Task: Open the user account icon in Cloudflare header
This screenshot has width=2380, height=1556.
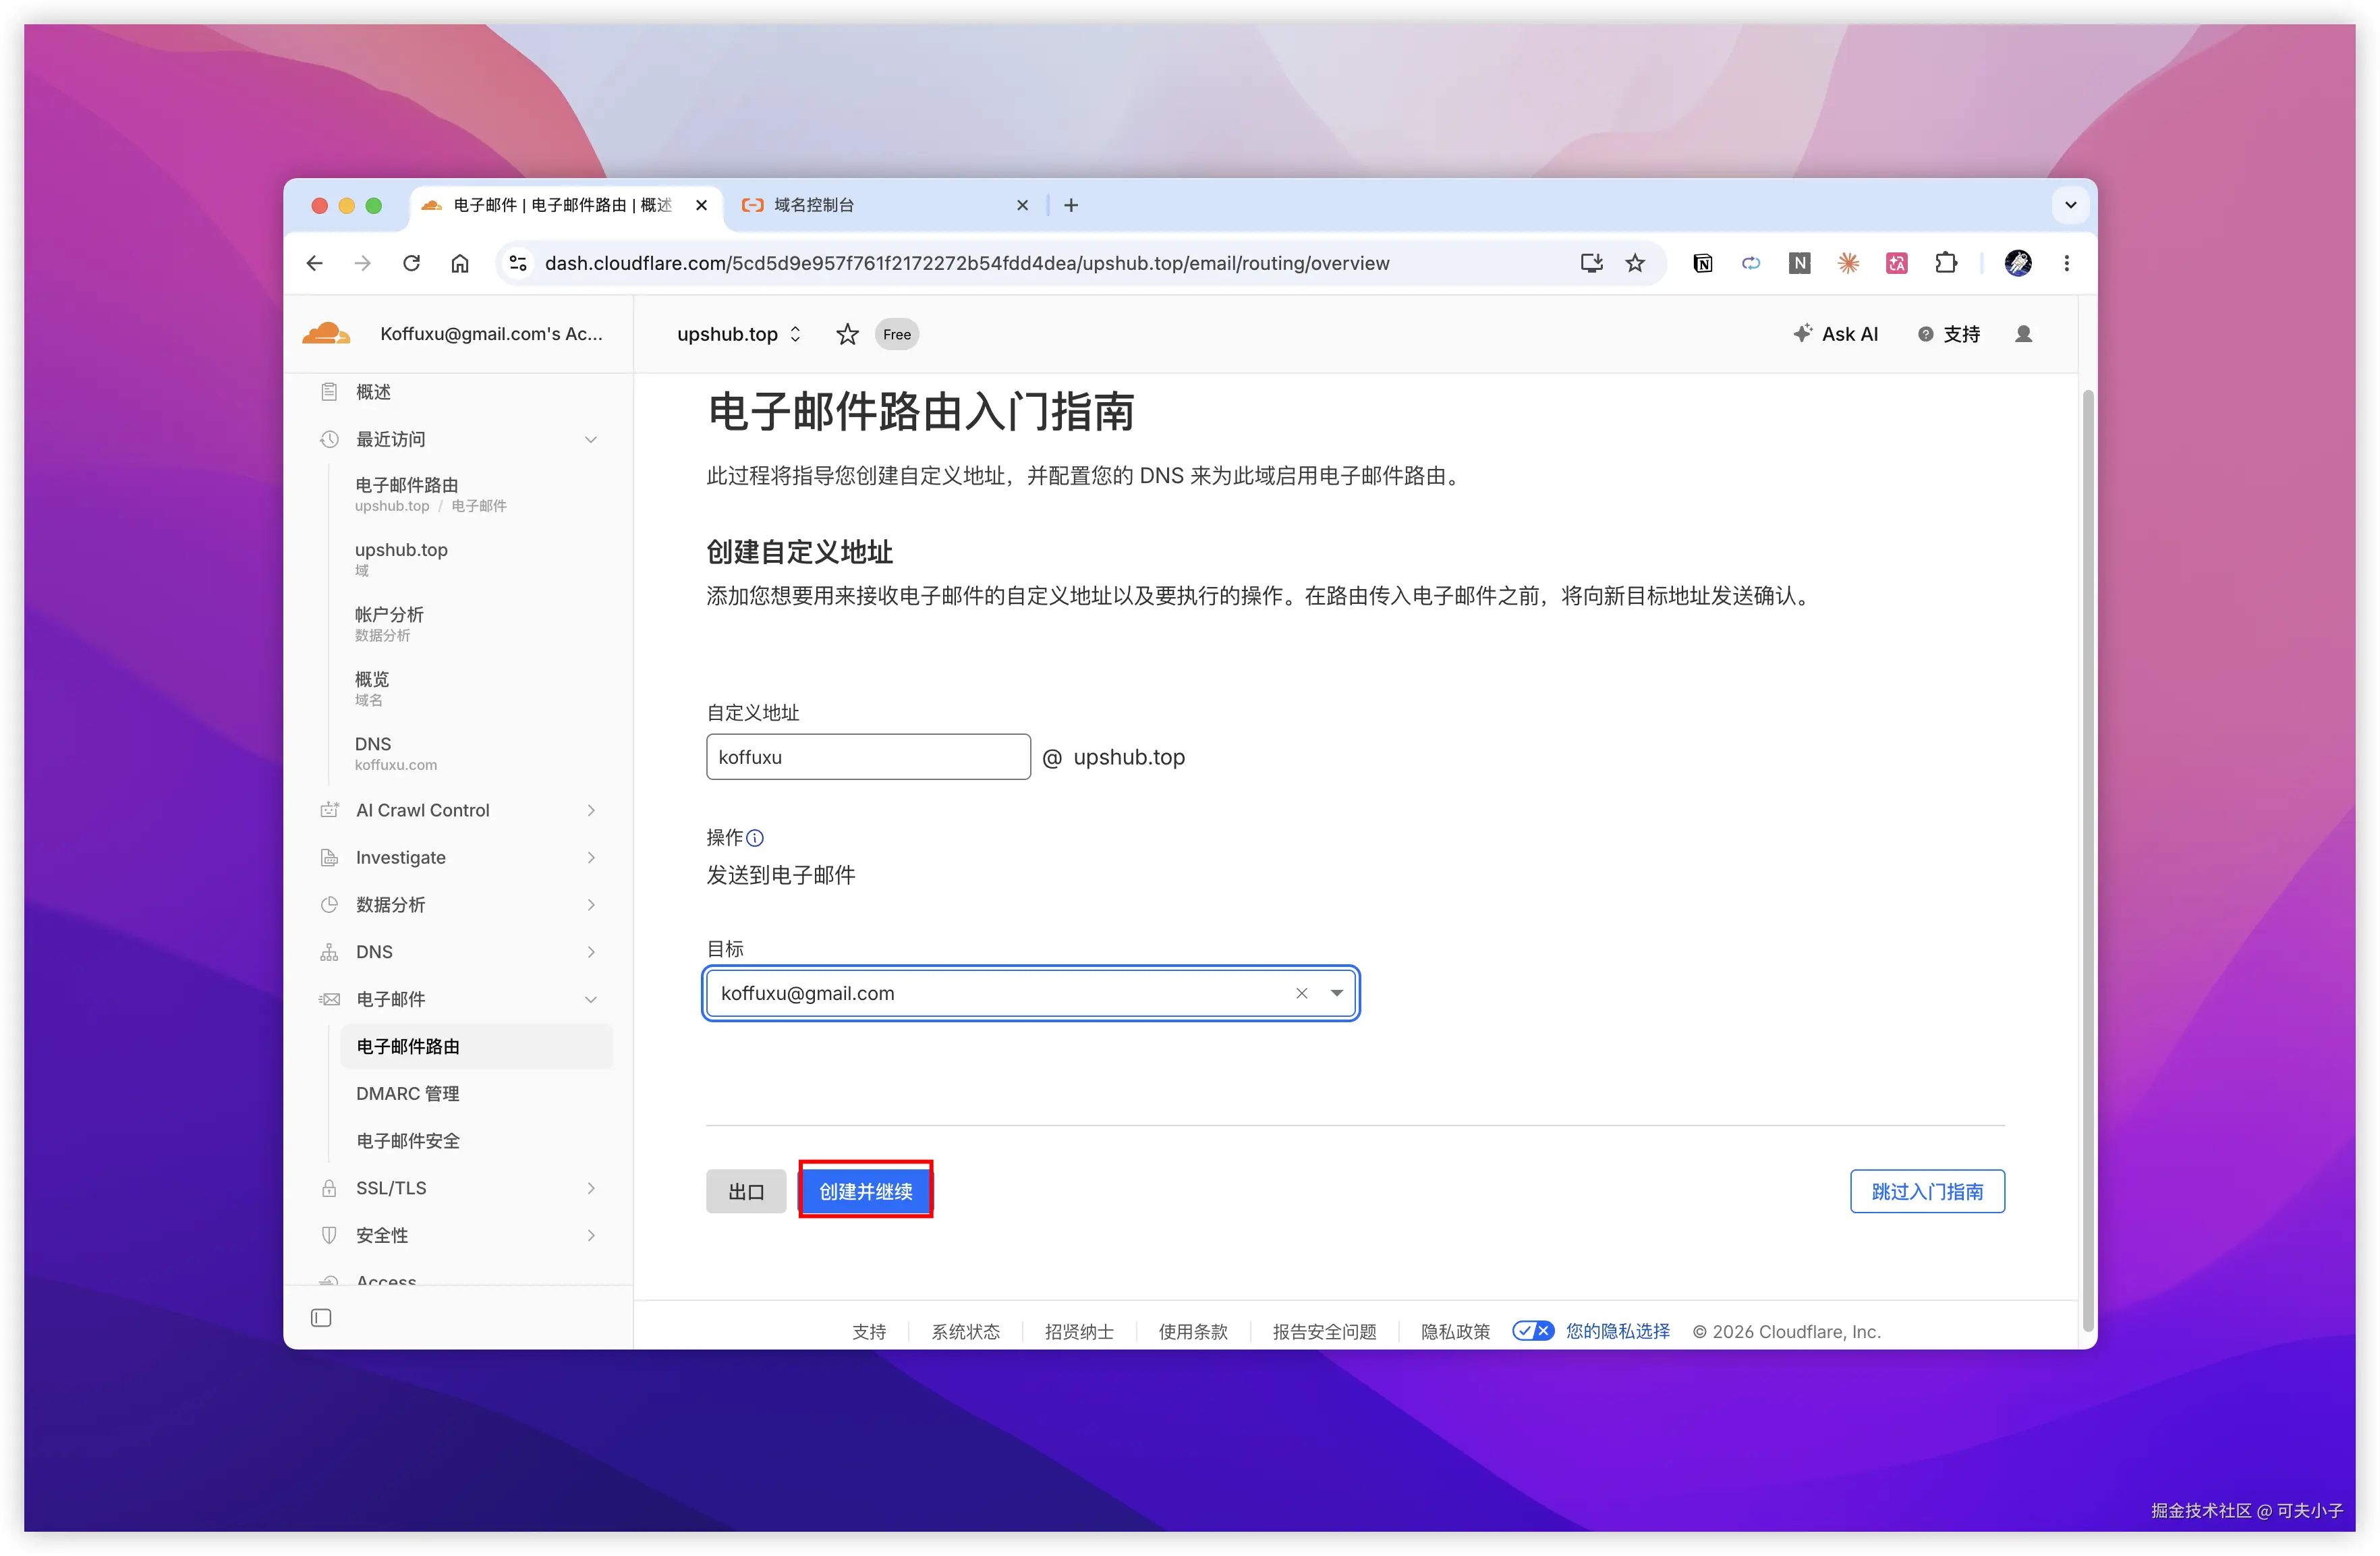Action: click(2023, 334)
